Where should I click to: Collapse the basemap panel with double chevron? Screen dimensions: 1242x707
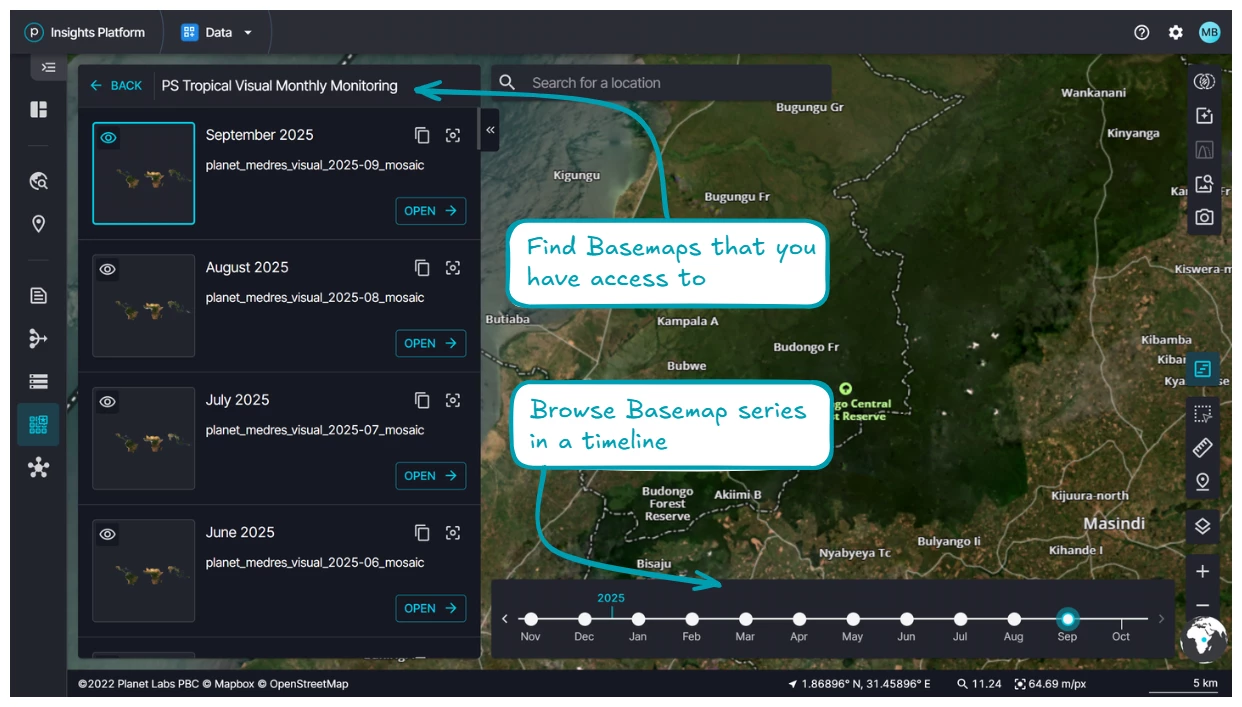[x=490, y=130]
